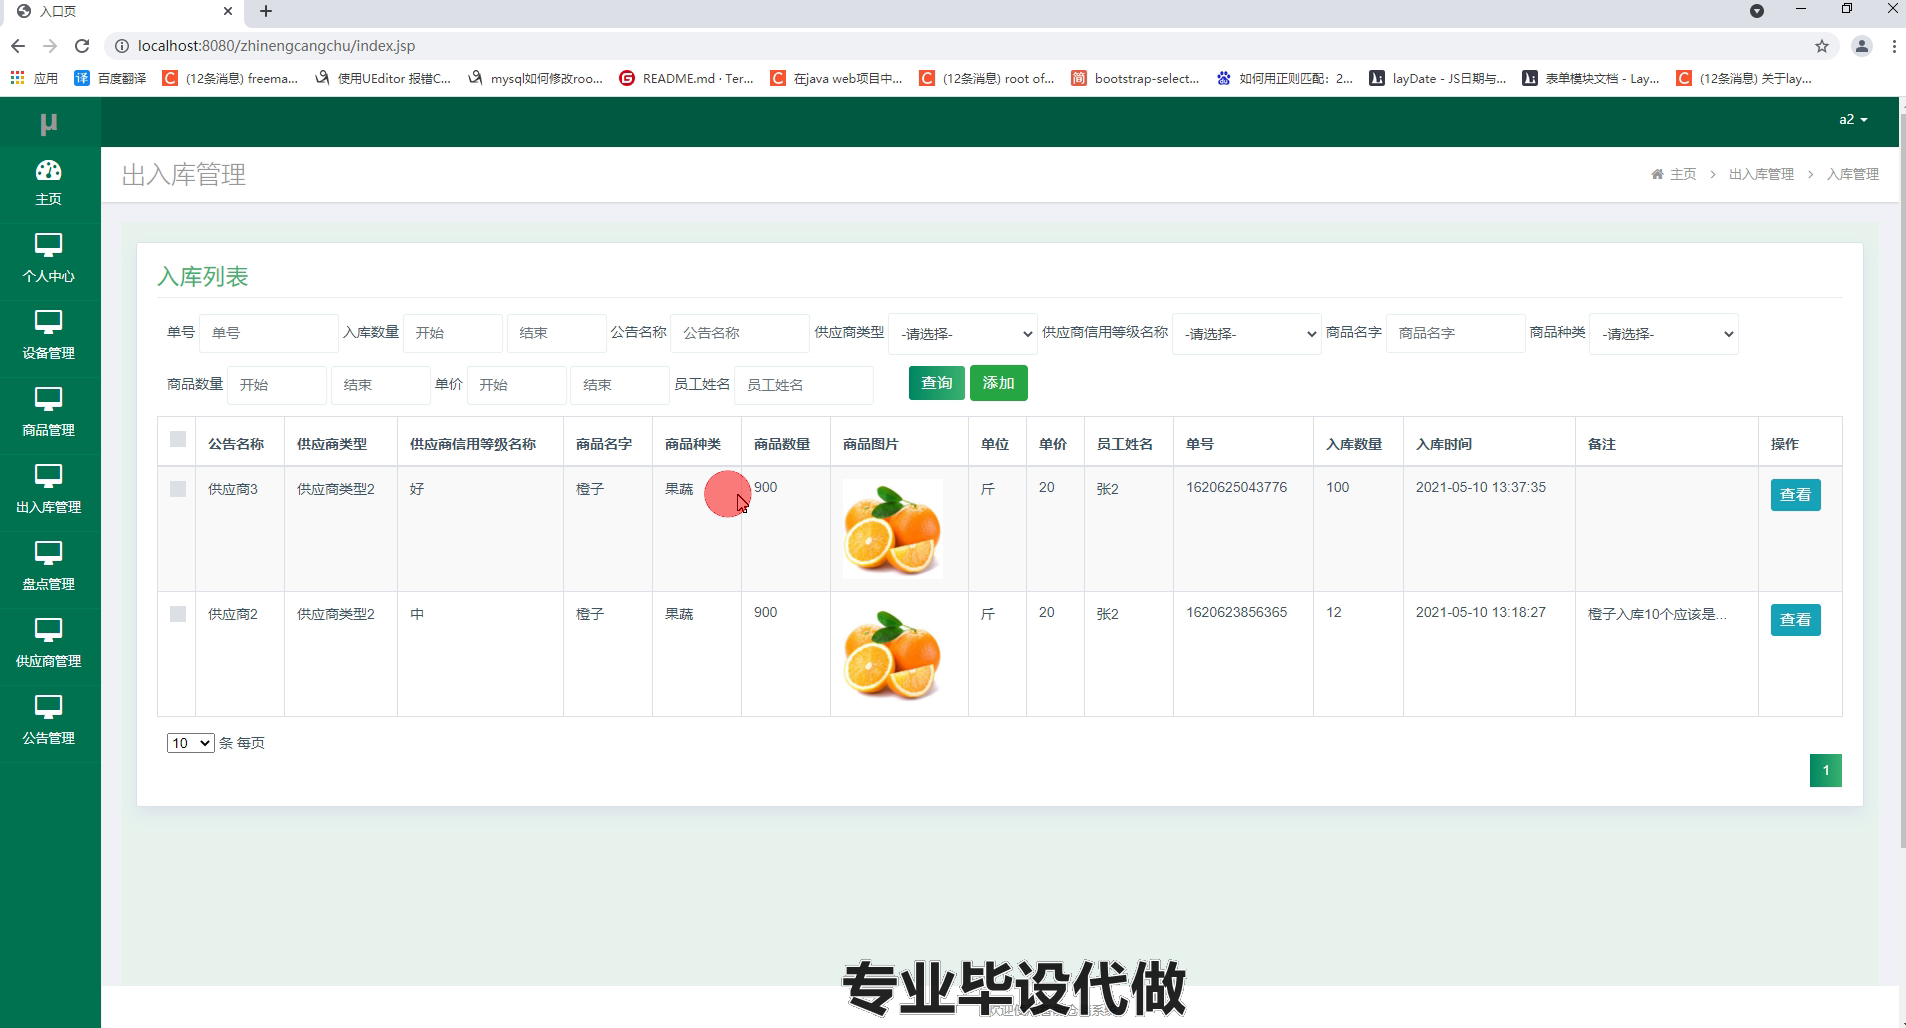Open 公告管理 monitor icon in sidebar
1906x1028 pixels.
coord(48,707)
